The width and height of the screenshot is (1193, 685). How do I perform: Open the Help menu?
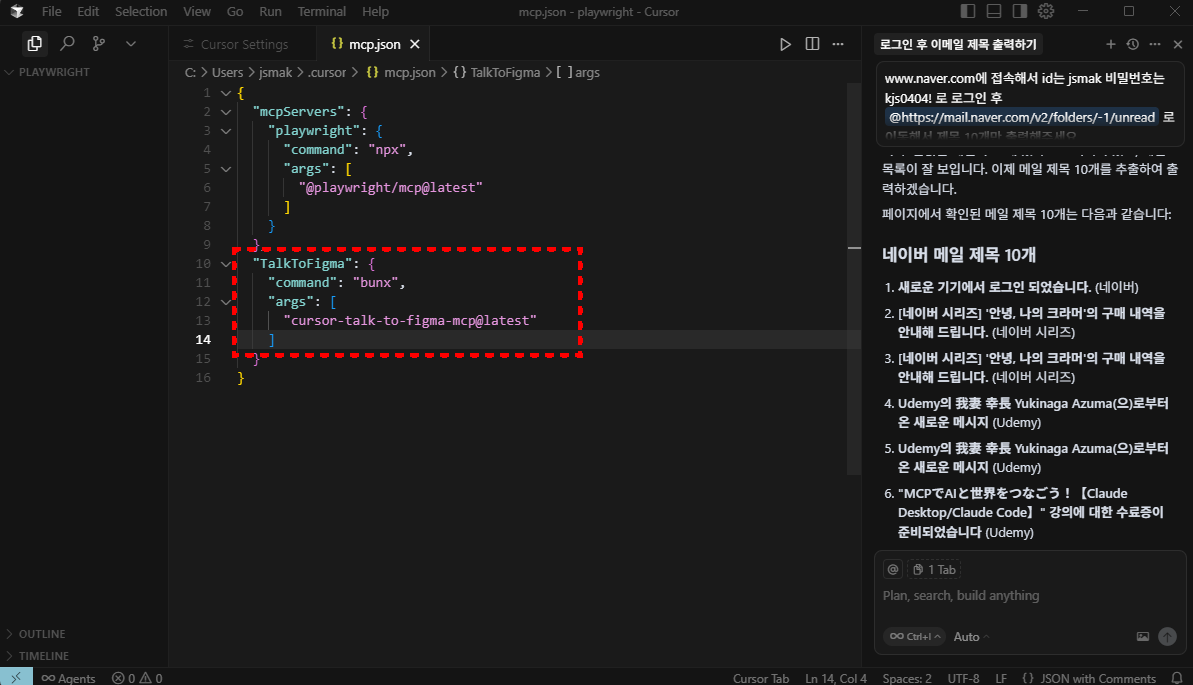[x=375, y=11]
